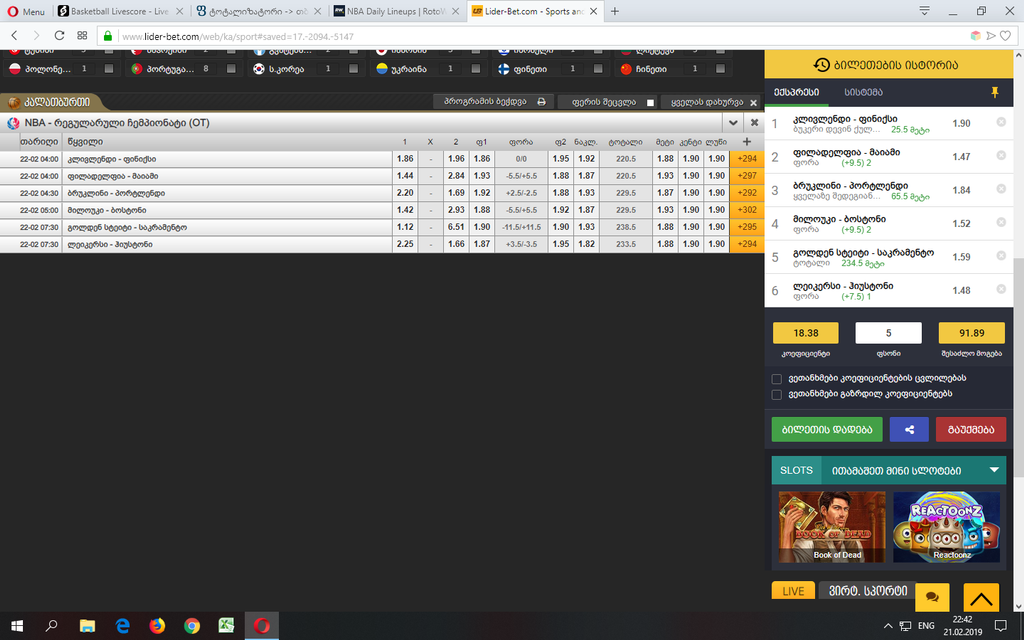Open the Reactoonz slot thumbnail
The height and width of the screenshot is (640, 1024).
946,526
